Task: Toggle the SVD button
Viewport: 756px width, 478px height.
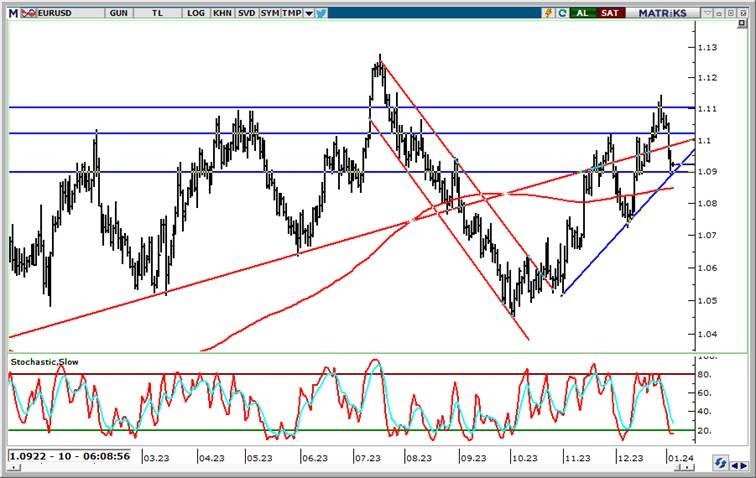Action: (x=246, y=13)
